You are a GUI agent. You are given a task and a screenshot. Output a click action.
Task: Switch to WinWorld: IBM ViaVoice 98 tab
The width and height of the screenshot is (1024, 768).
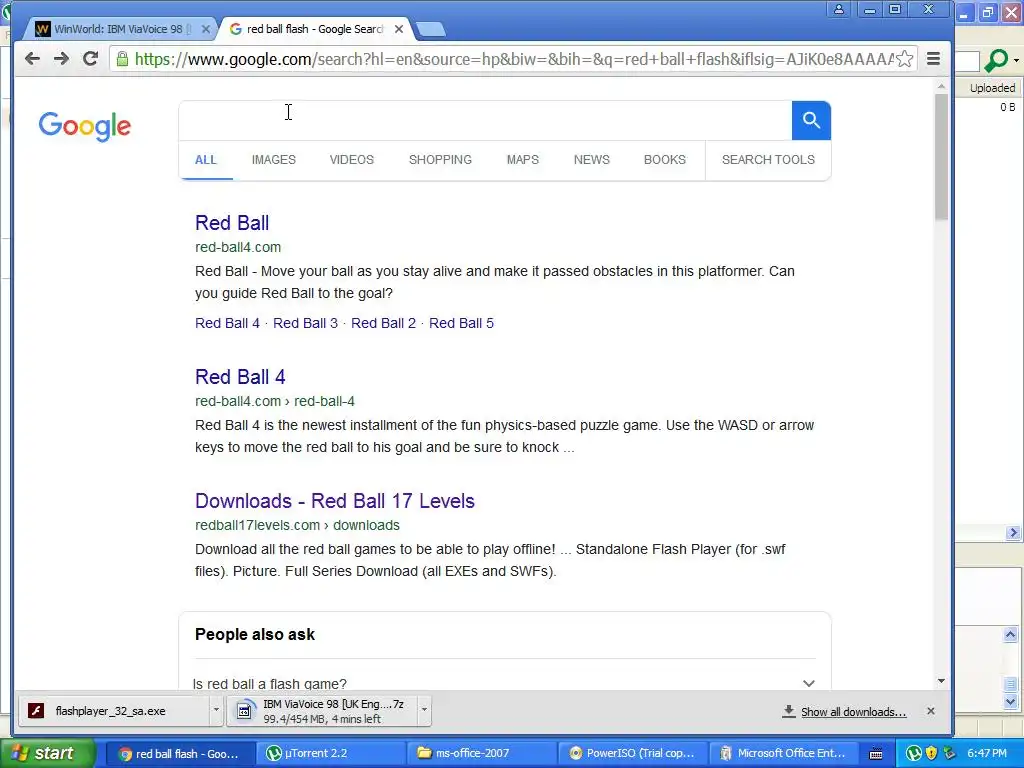click(121, 29)
